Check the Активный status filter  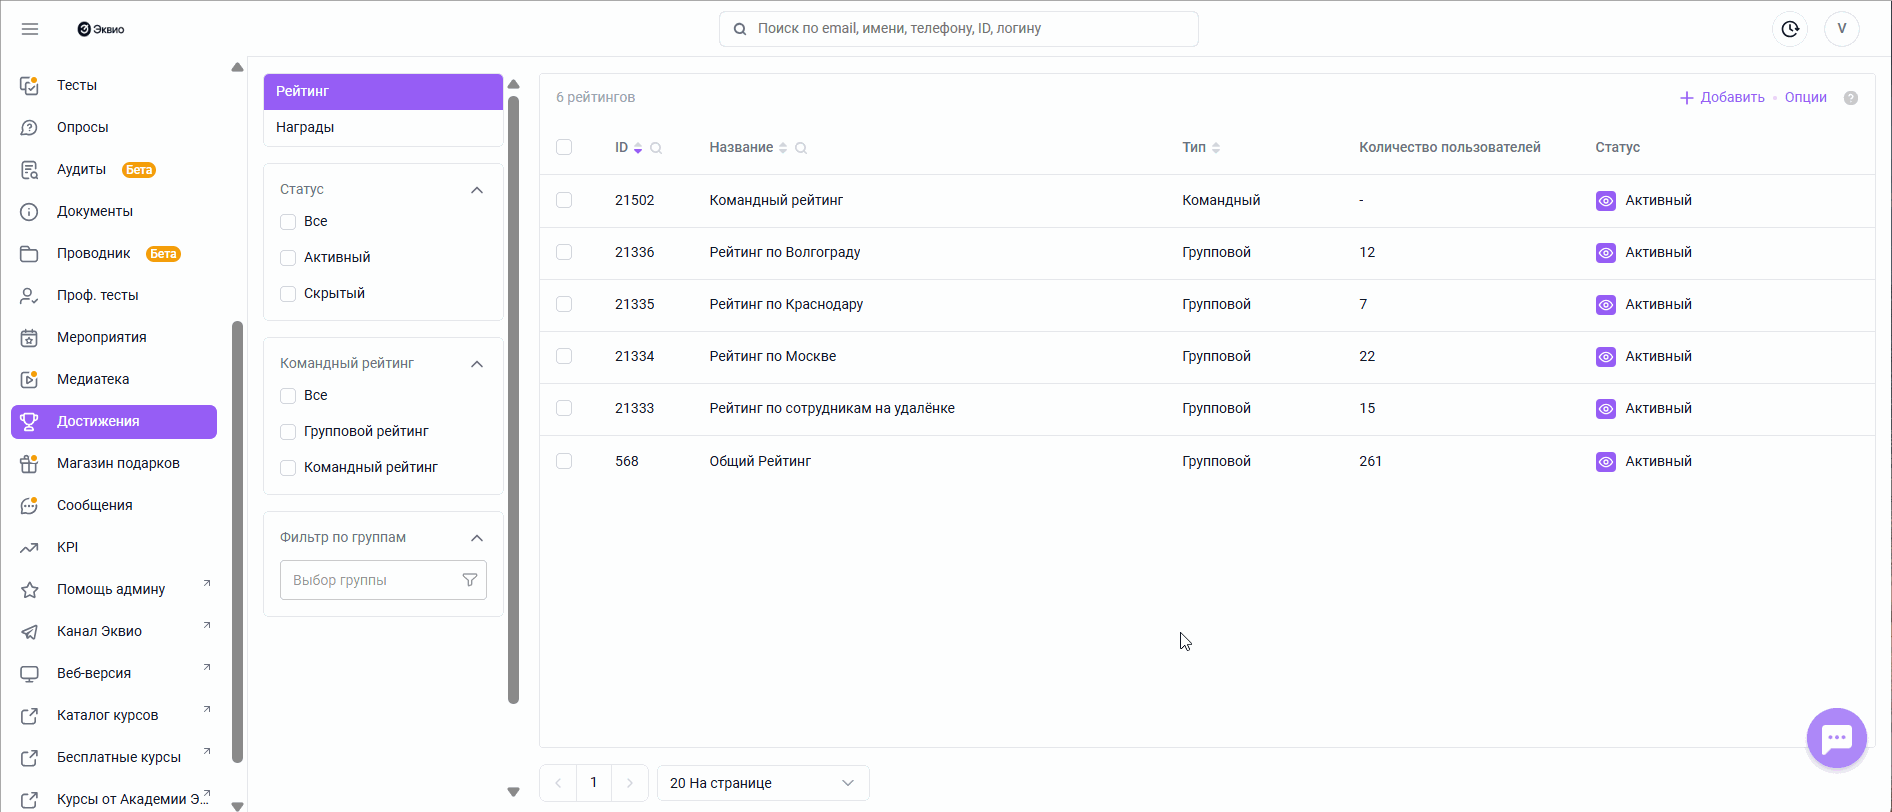pyautogui.click(x=288, y=258)
